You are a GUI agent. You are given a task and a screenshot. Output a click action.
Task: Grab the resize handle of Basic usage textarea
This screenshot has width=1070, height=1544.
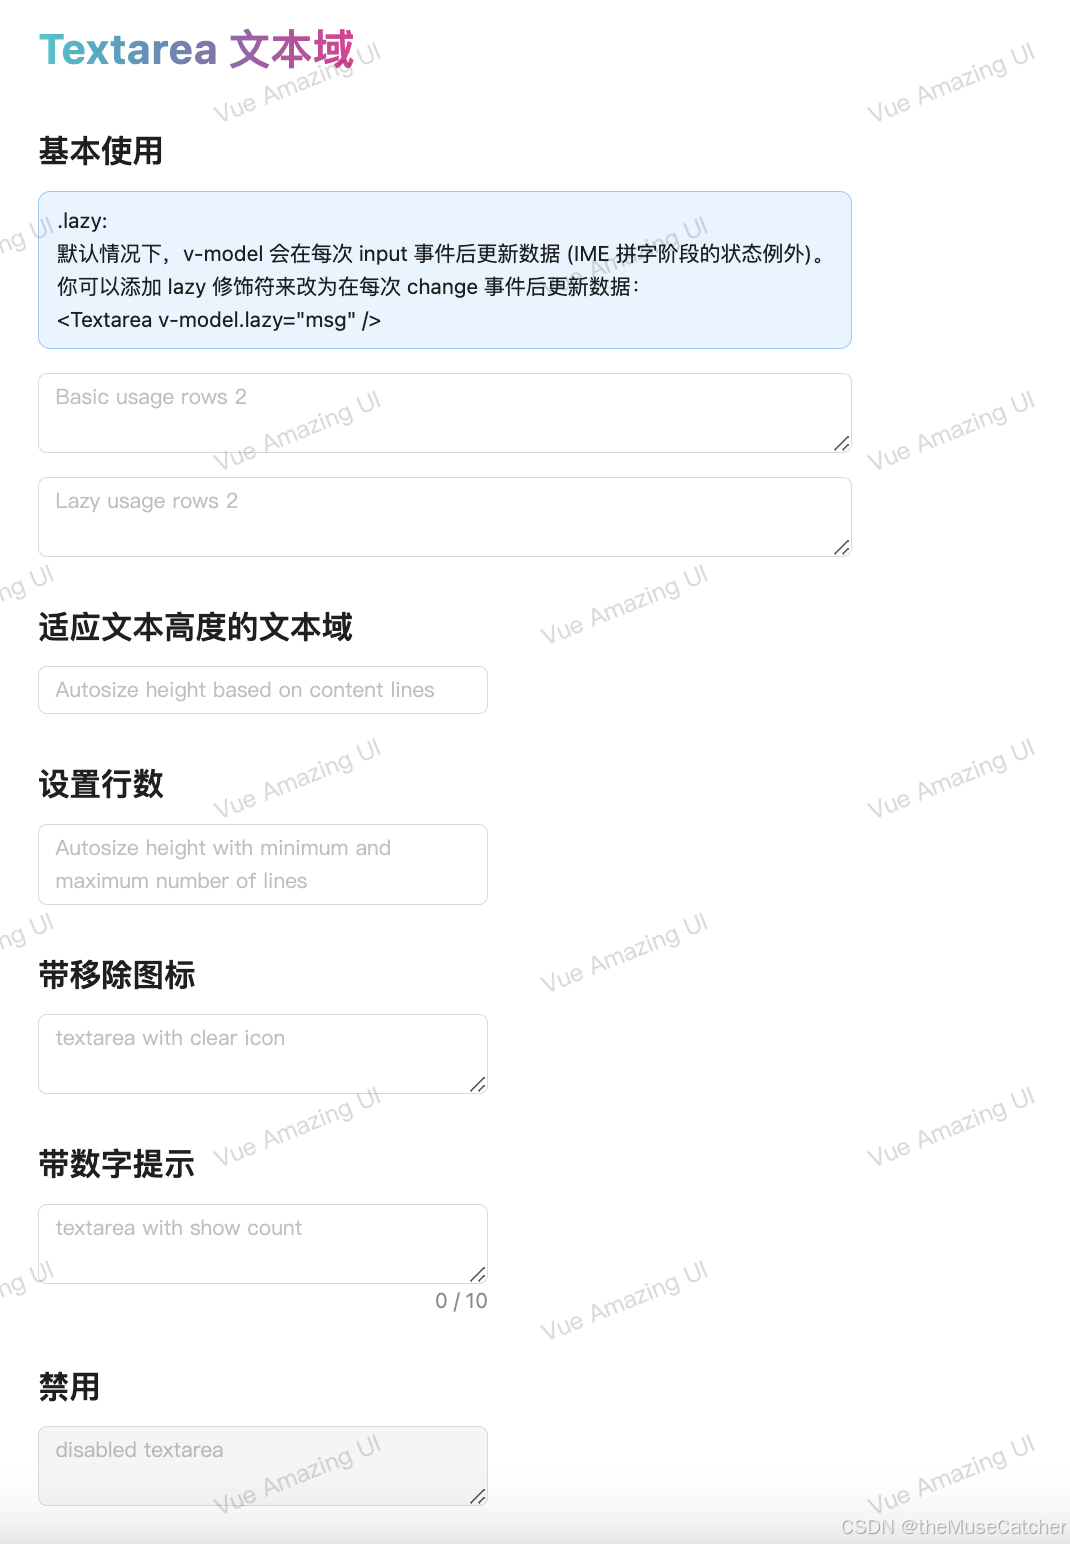(x=842, y=443)
